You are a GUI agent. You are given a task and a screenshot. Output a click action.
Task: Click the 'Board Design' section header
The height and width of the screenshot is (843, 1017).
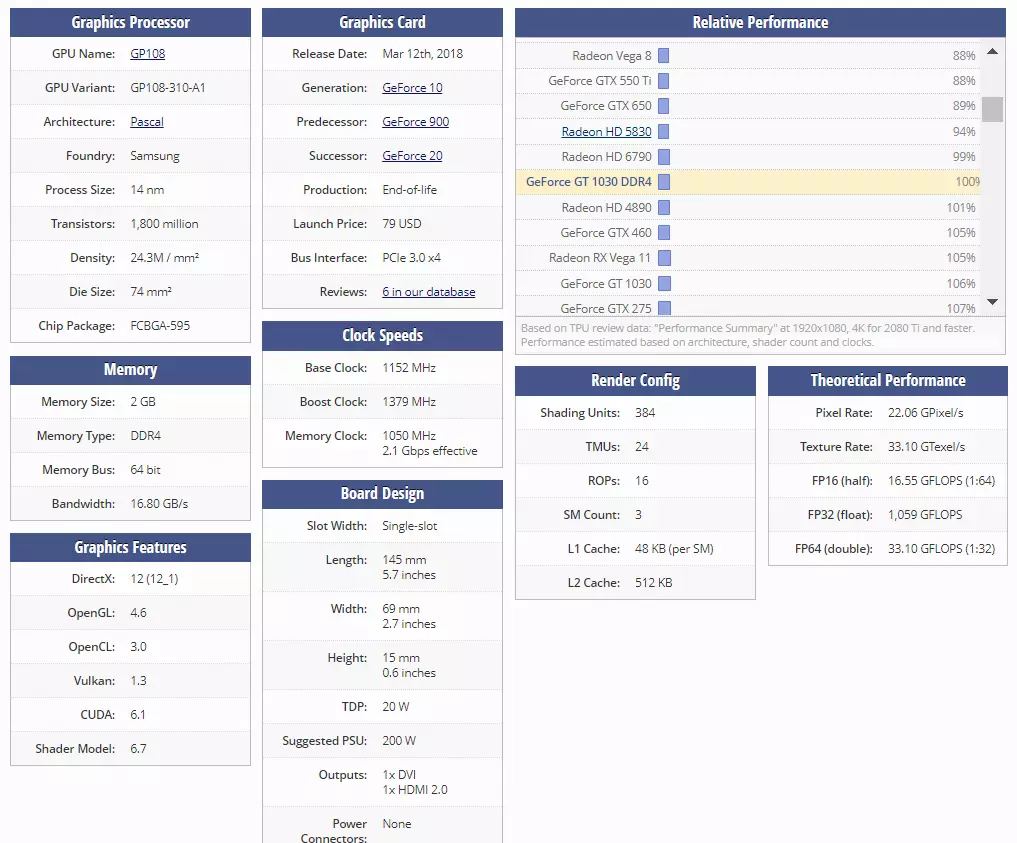[382, 494]
